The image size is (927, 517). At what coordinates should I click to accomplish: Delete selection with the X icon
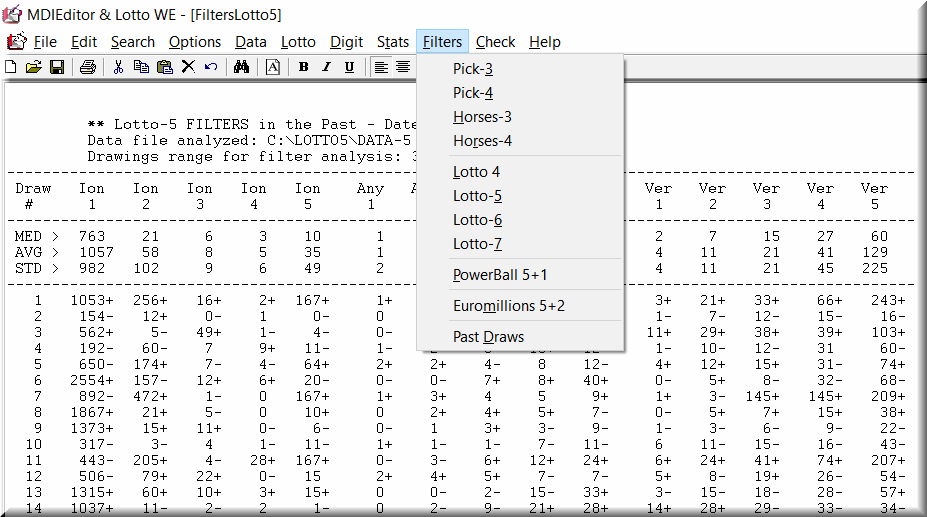tap(188, 66)
